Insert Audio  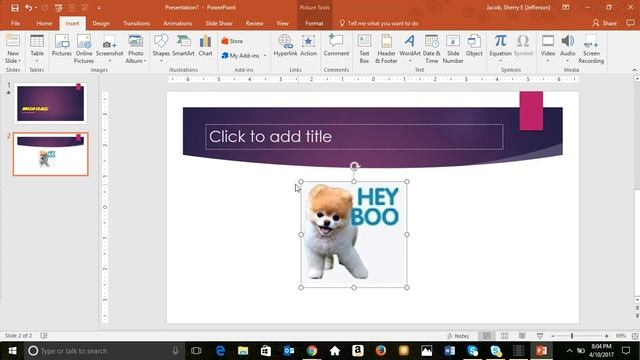(567, 49)
